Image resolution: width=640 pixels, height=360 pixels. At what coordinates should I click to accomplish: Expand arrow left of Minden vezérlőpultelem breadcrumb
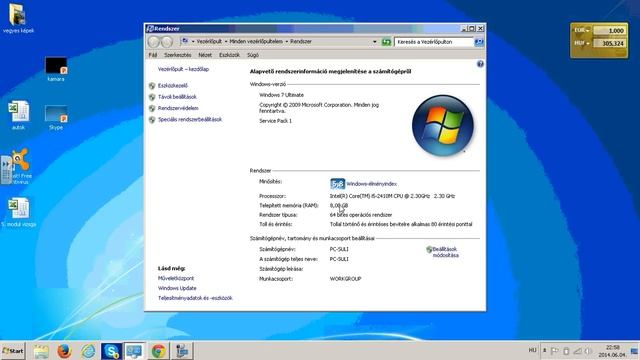coord(226,42)
